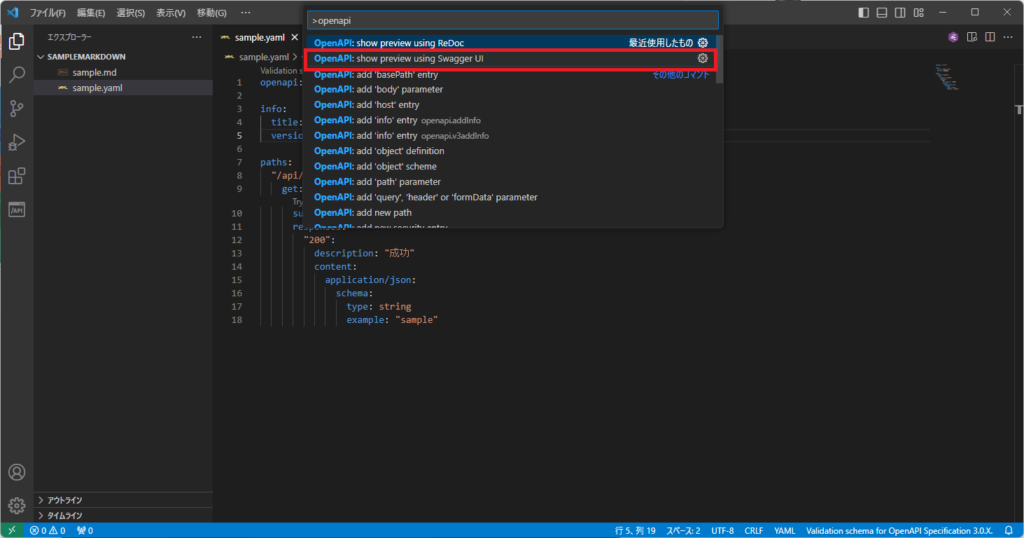Configure keybinding gear for Swagger UI command
The image size is (1024, 538).
coord(703,58)
